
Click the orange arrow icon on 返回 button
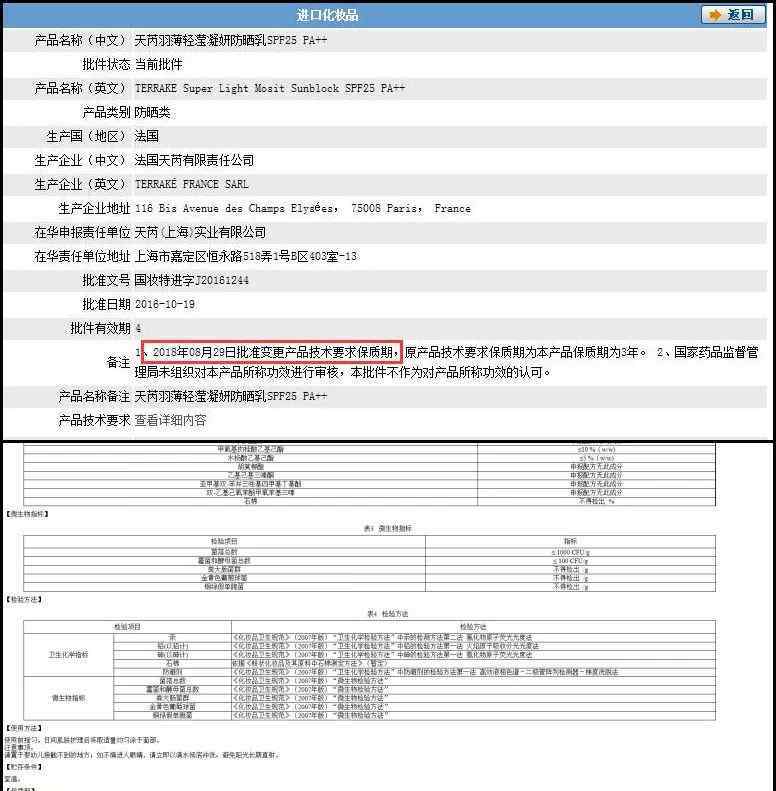pos(715,15)
